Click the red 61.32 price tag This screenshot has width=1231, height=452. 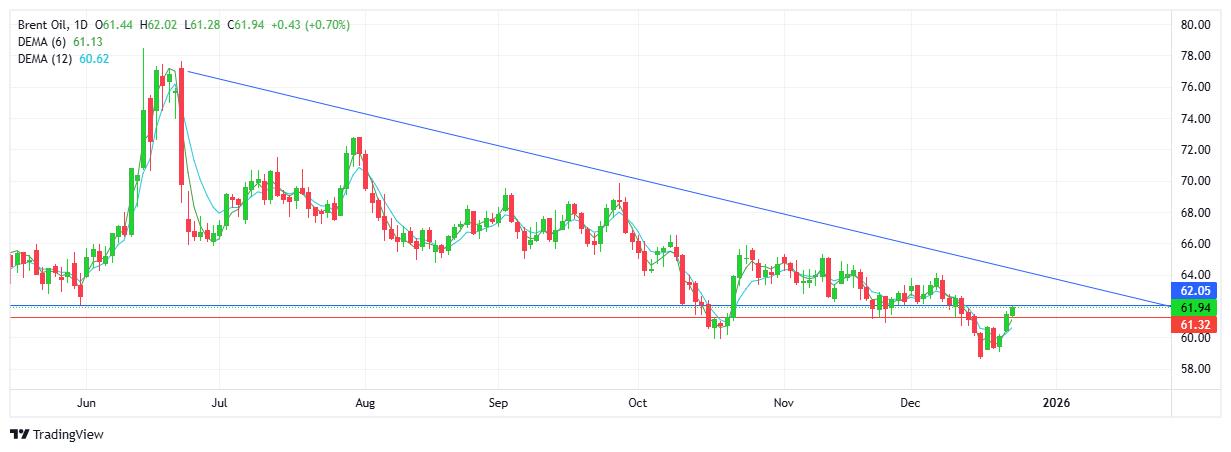(x=1196, y=325)
